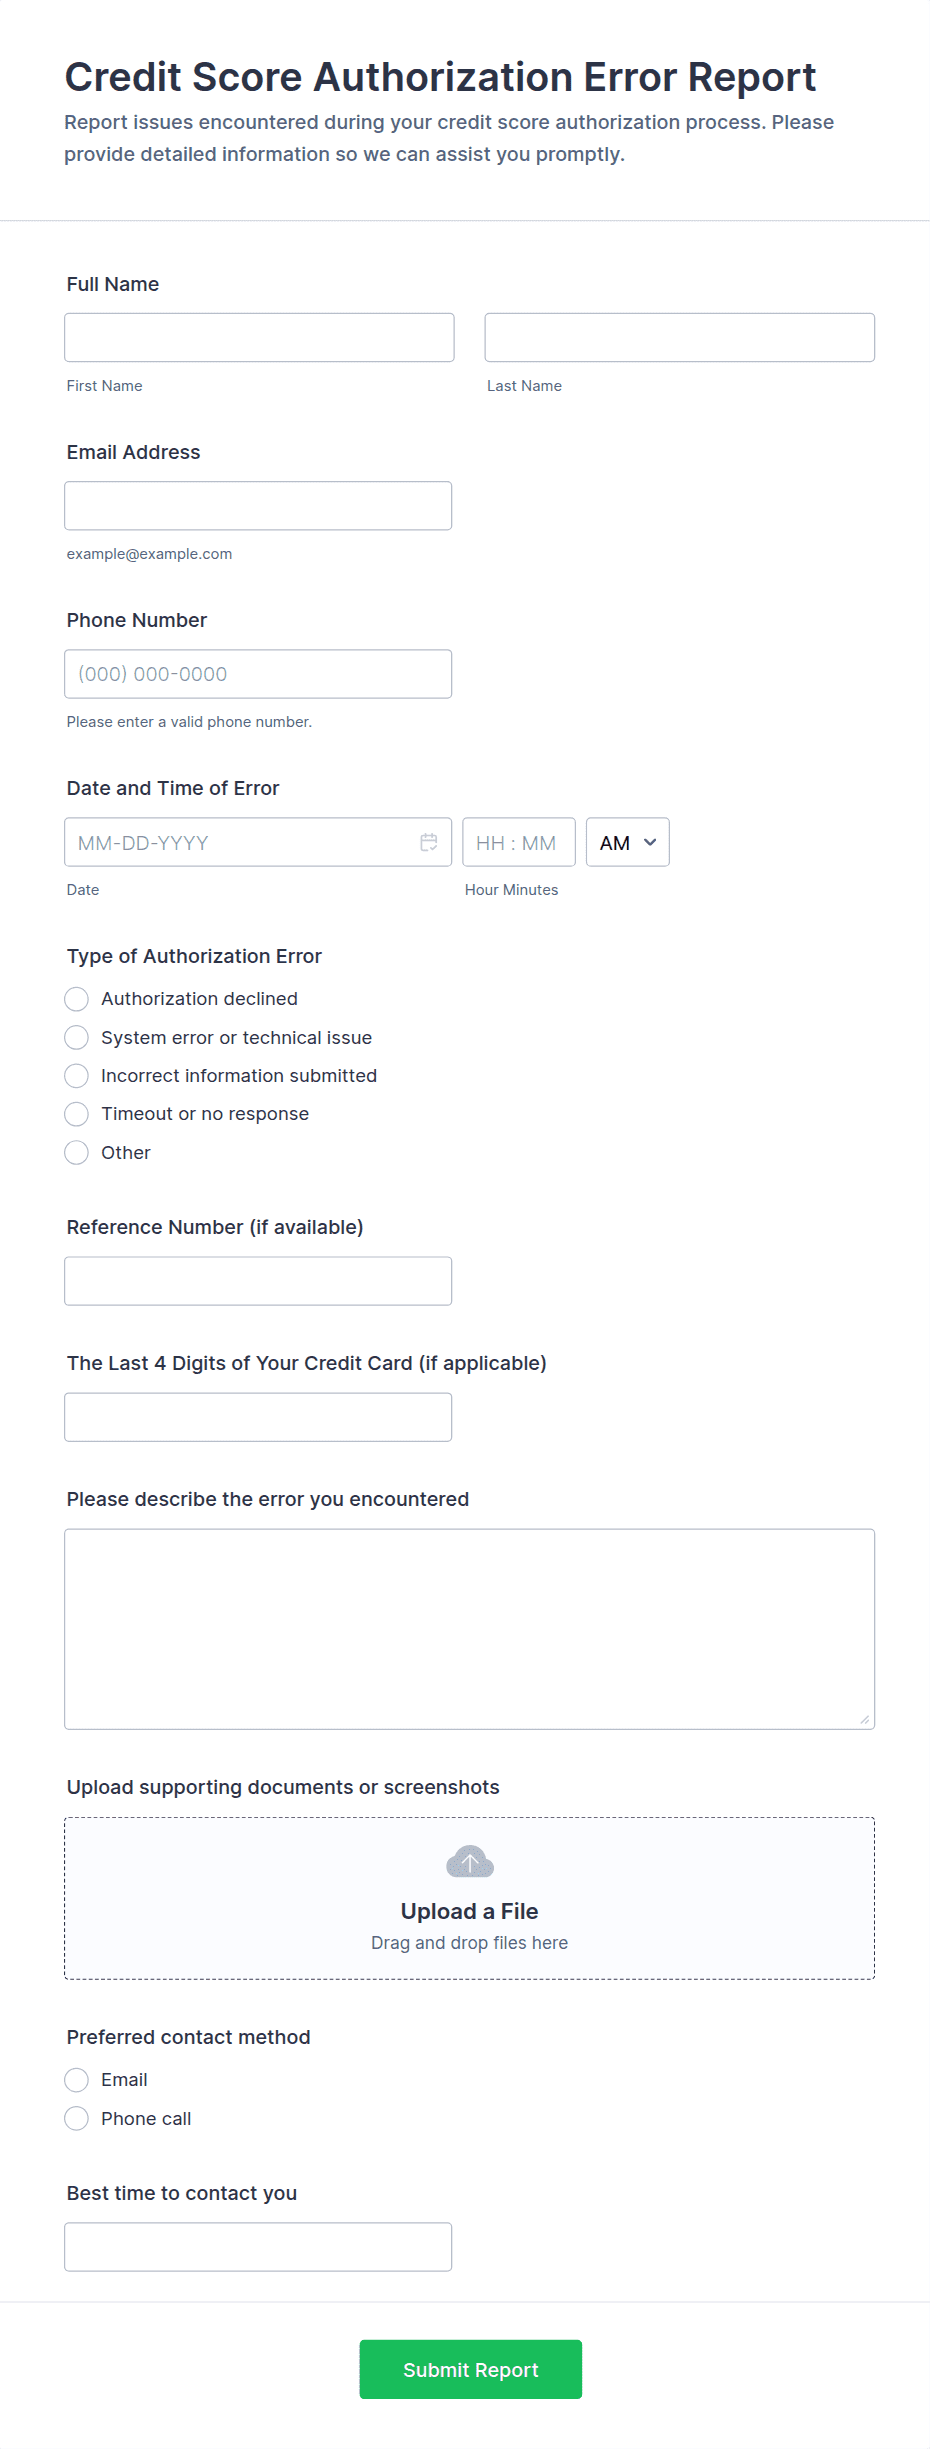Click the cloud upload icon
Viewport: 930px width, 2449px height.
pos(470,1862)
